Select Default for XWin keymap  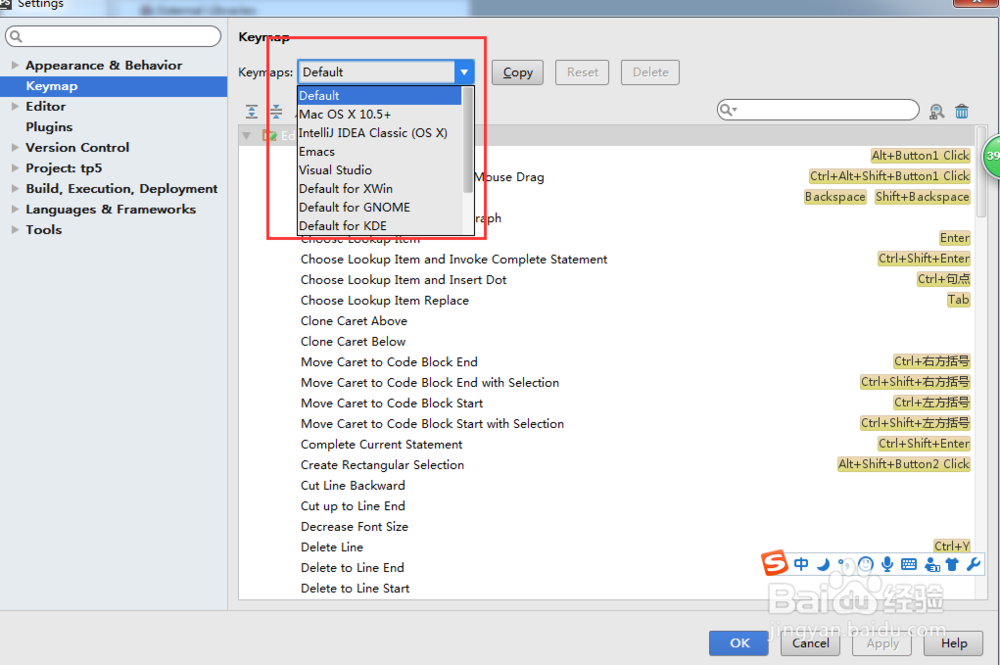click(x=379, y=189)
